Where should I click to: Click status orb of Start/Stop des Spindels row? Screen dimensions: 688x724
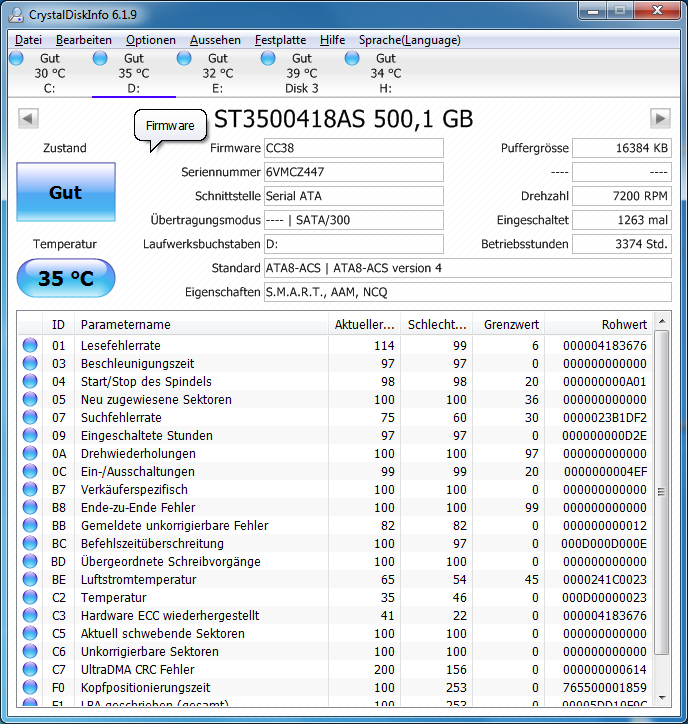pos(30,381)
